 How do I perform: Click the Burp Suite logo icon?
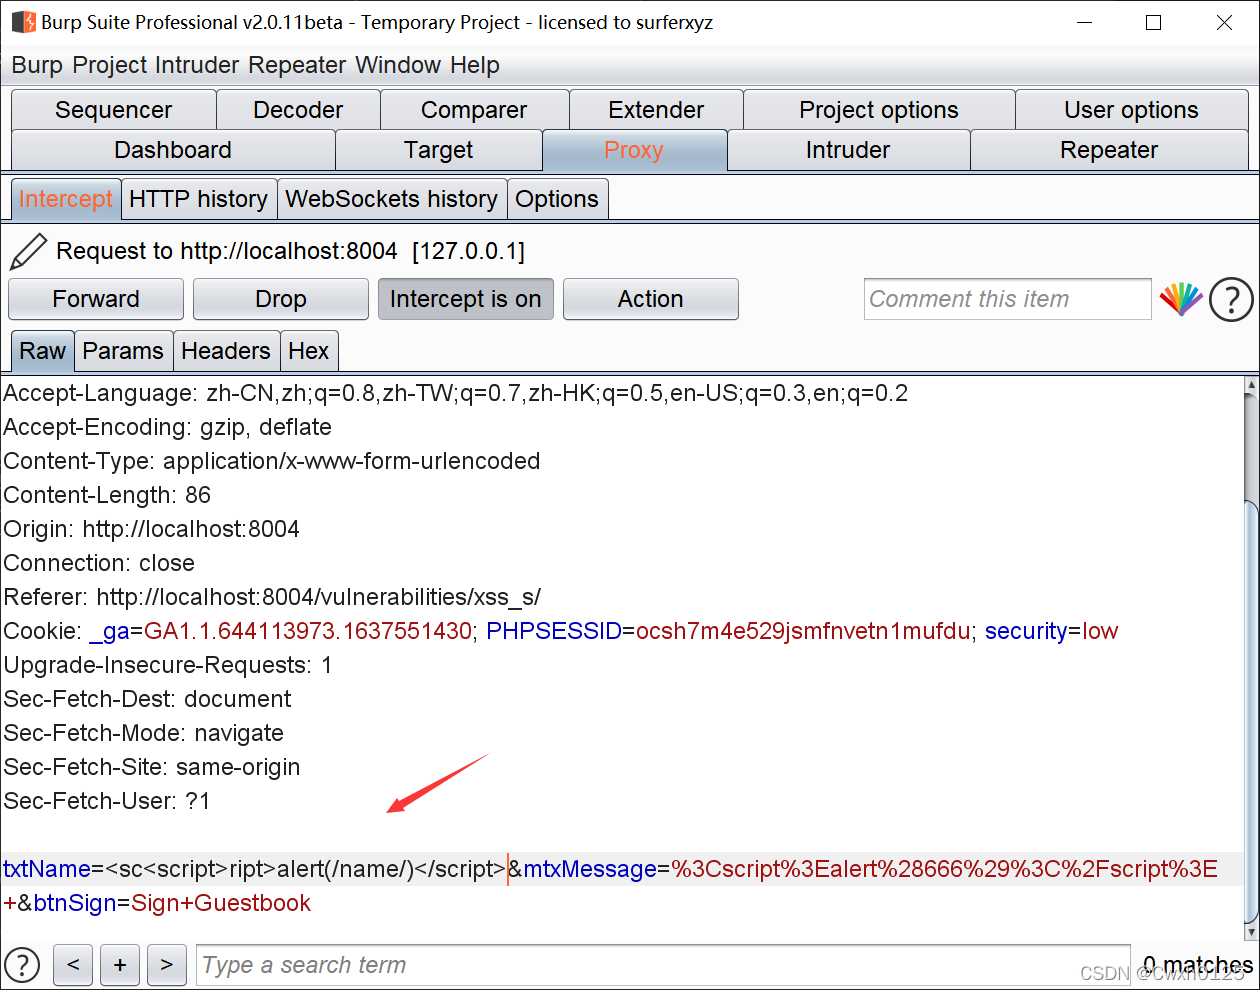point(23,22)
